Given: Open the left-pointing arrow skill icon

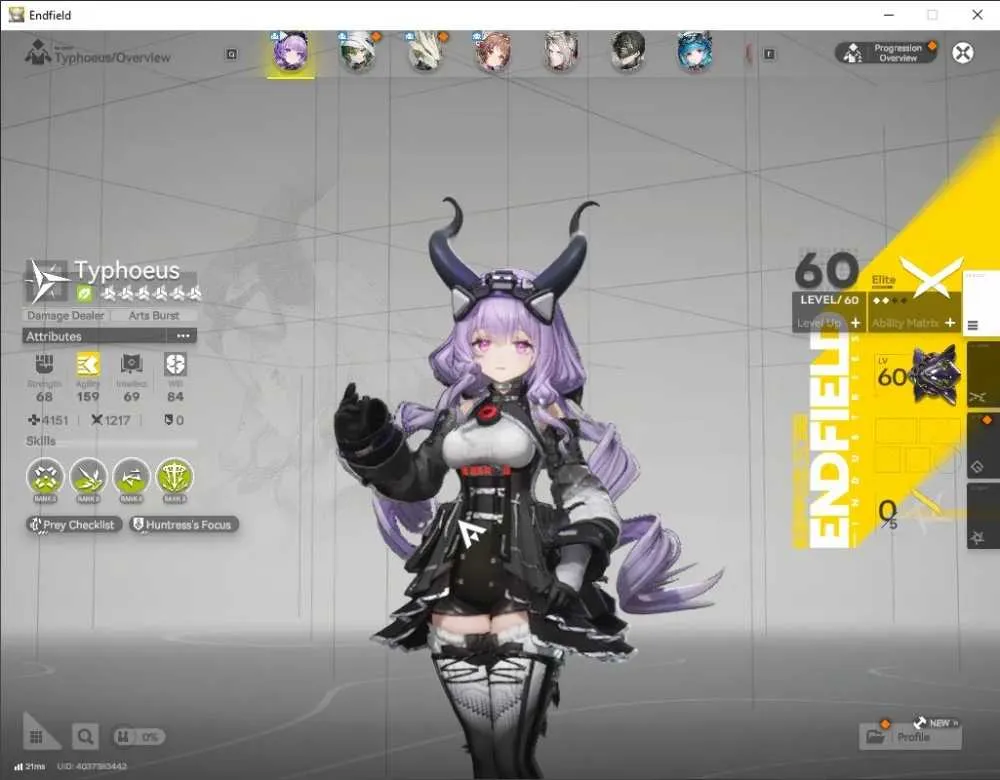Looking at the screenshot, I should [x=131, y=477].
